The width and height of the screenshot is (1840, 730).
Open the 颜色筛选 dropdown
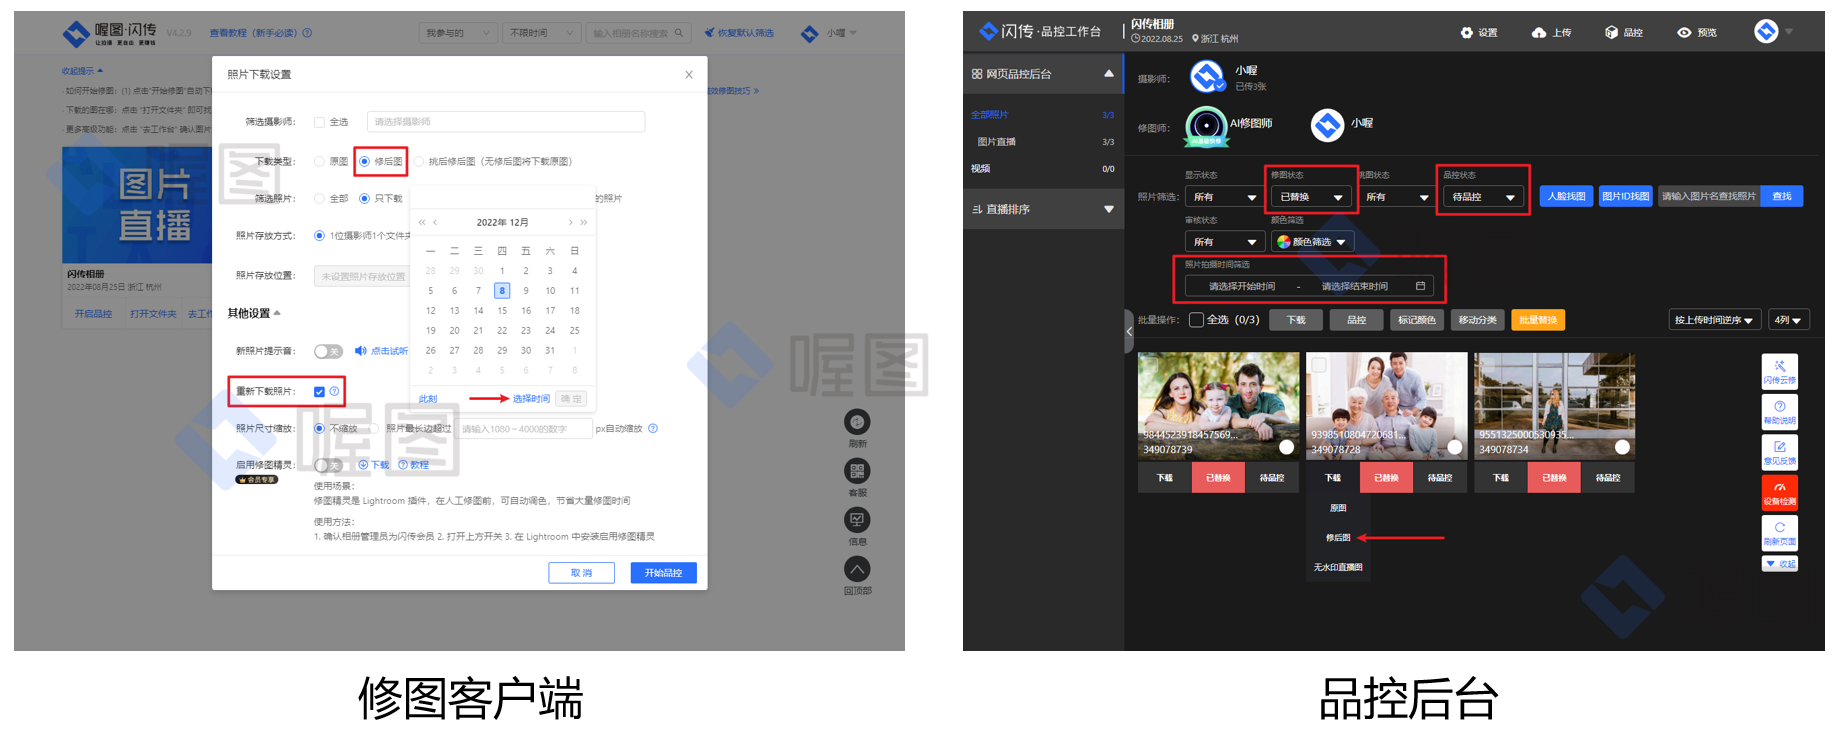coord(1312,242)
